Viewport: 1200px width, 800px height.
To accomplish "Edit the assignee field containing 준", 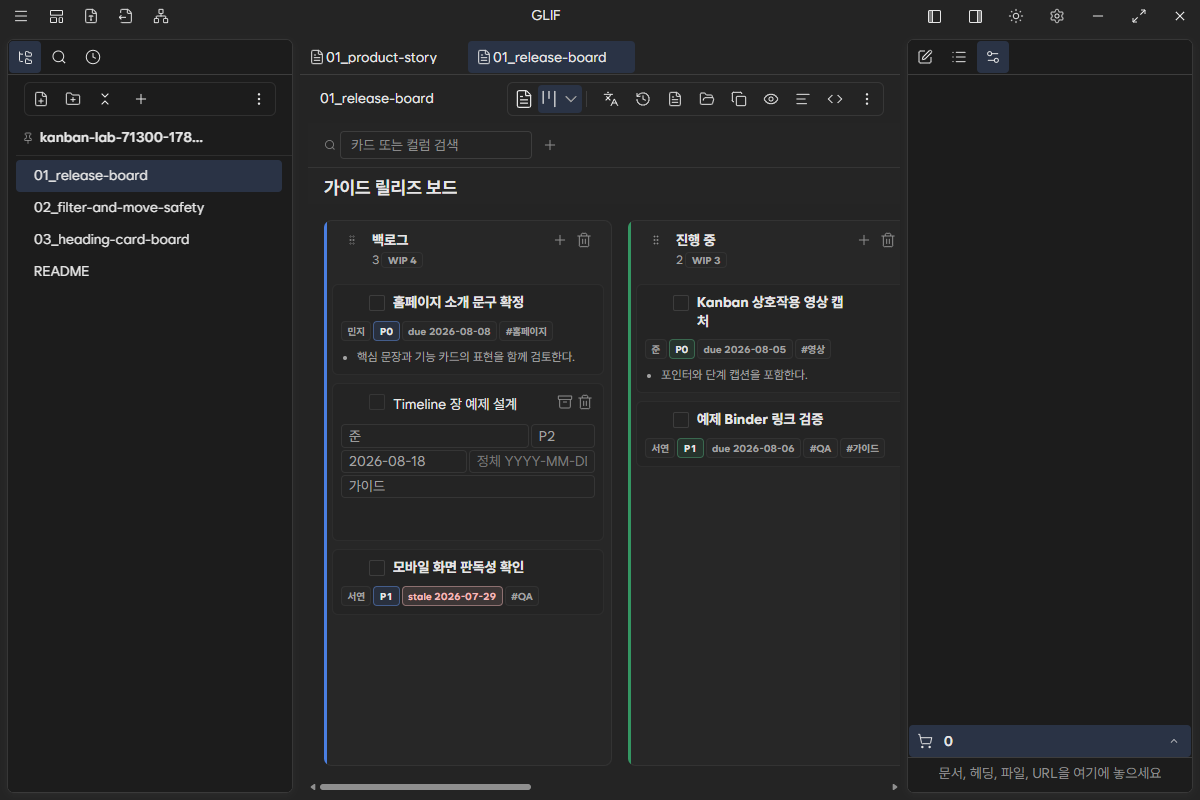I will point(435,436).
